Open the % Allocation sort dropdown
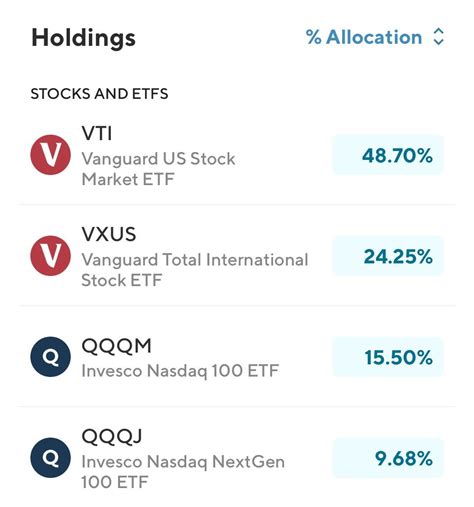The height and width of the screenshot is (507, 474). coord(375,37)
